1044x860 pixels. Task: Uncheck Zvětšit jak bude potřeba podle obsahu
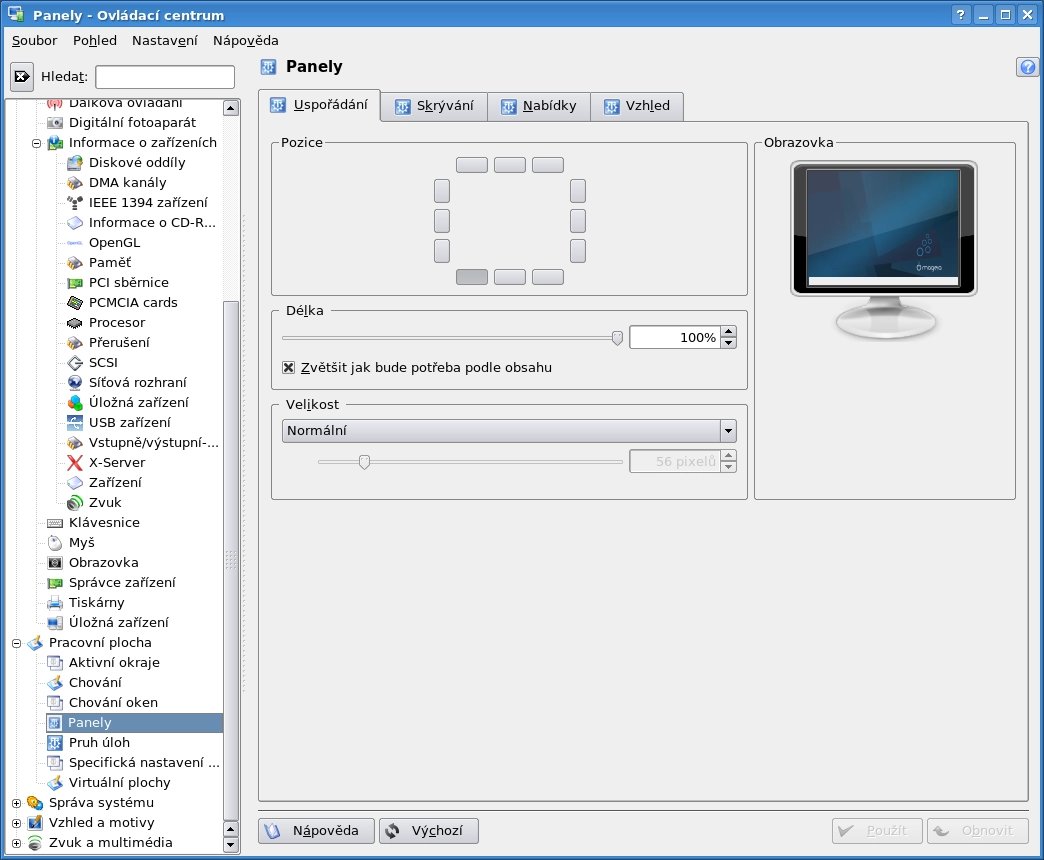(288, 367)
